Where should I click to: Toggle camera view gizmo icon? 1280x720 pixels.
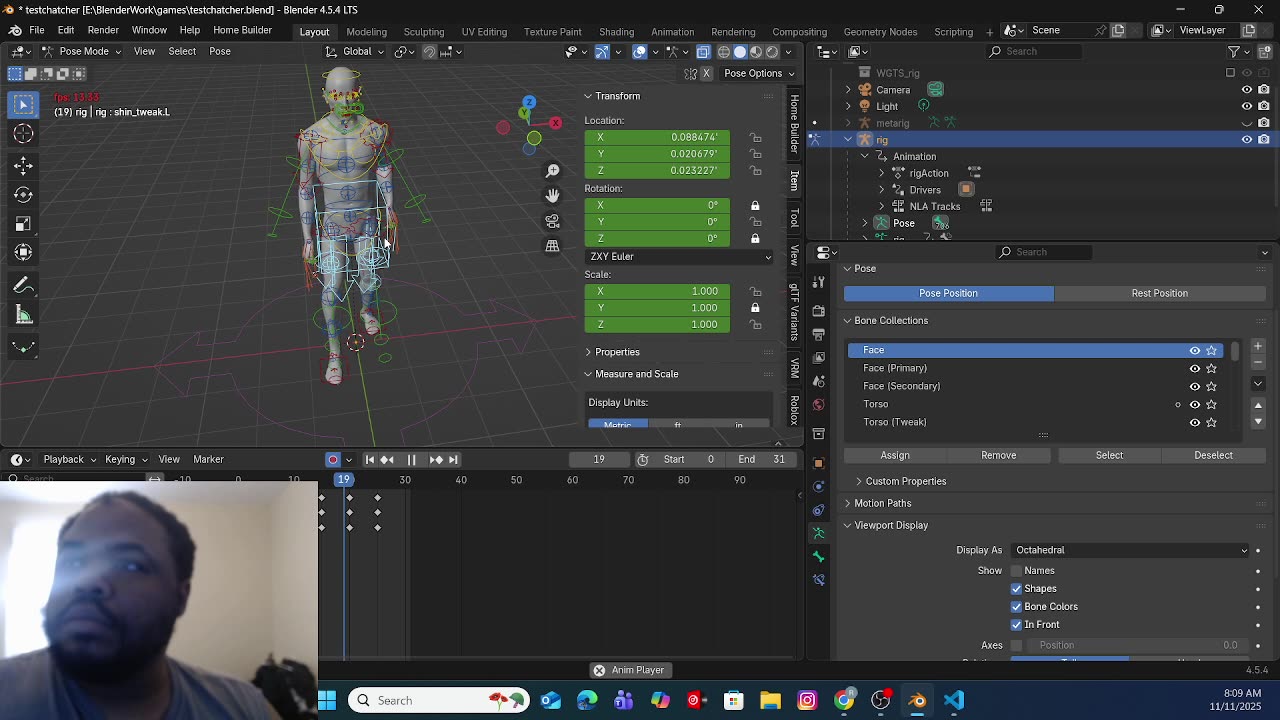552,221
